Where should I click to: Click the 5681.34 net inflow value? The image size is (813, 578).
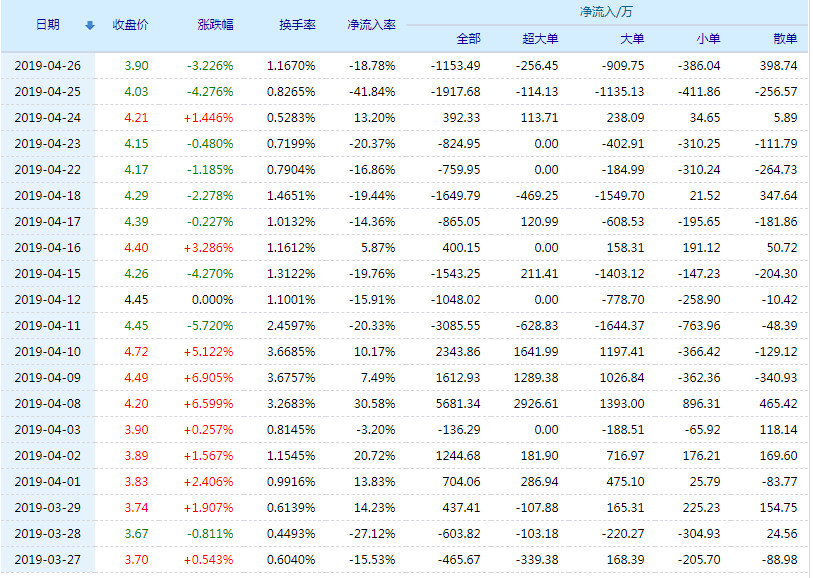tap(458, 404)
